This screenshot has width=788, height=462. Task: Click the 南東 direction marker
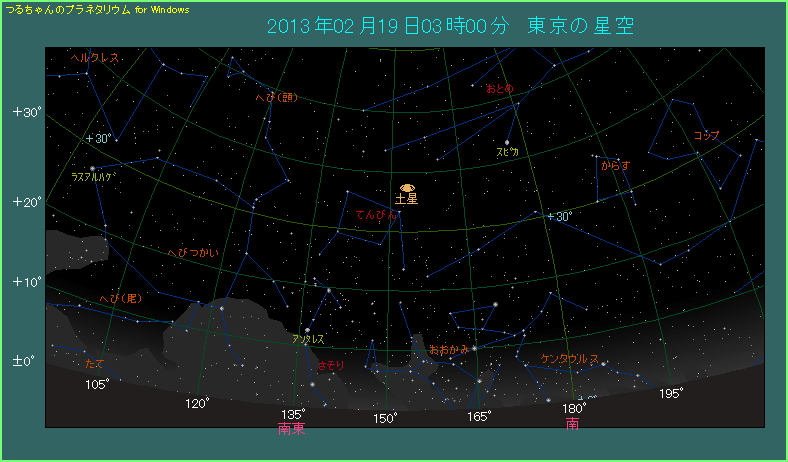292,428
